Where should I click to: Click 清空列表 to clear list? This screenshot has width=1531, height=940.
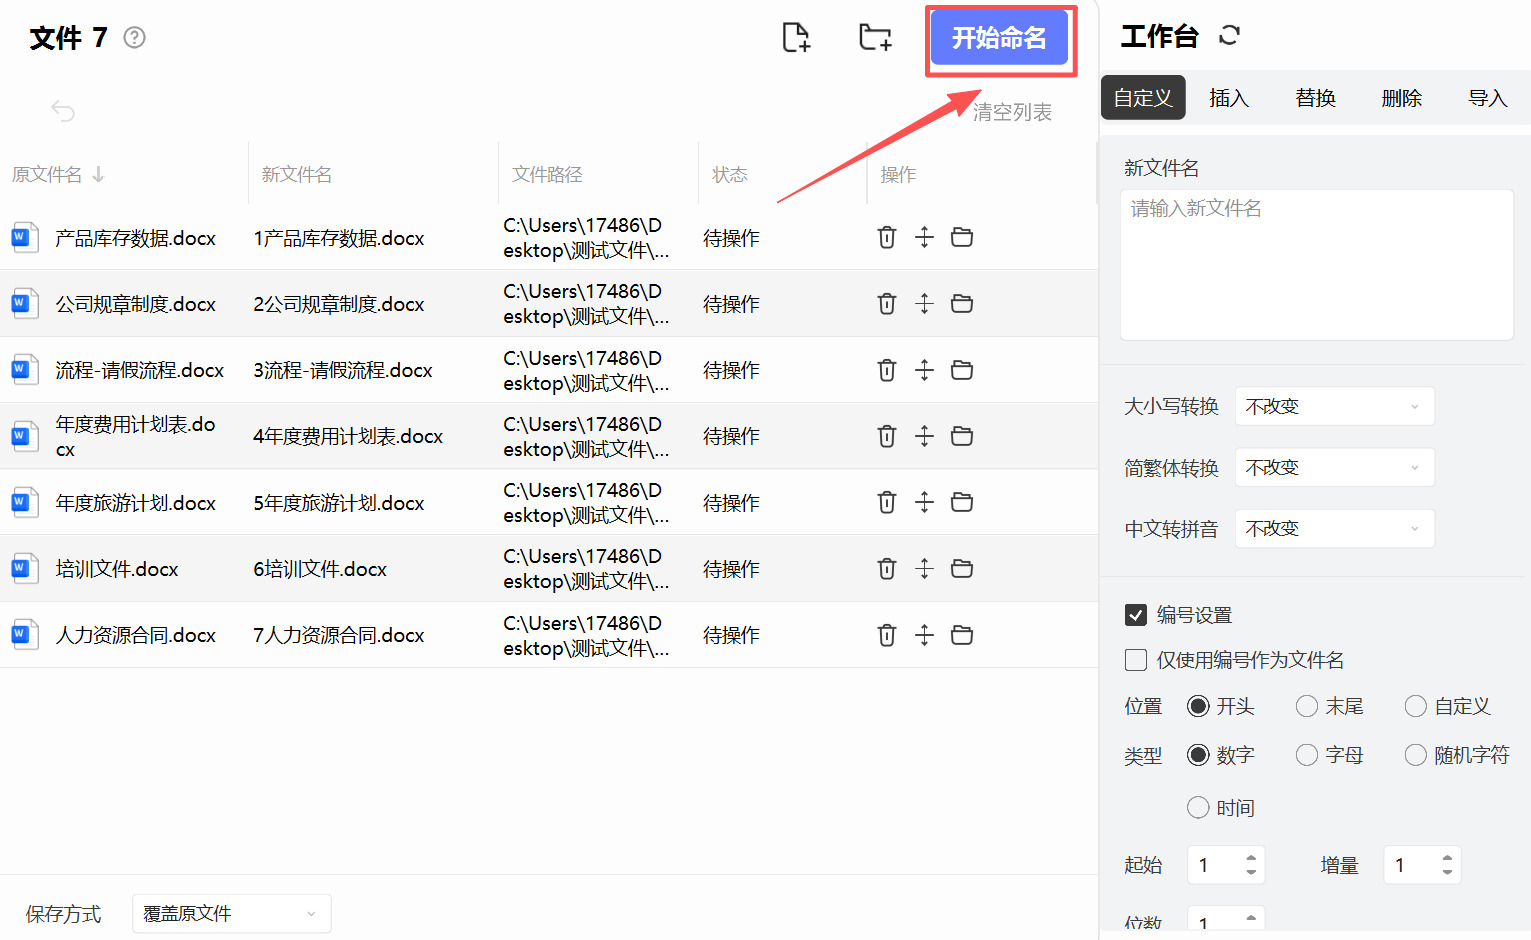(1012, 112)
